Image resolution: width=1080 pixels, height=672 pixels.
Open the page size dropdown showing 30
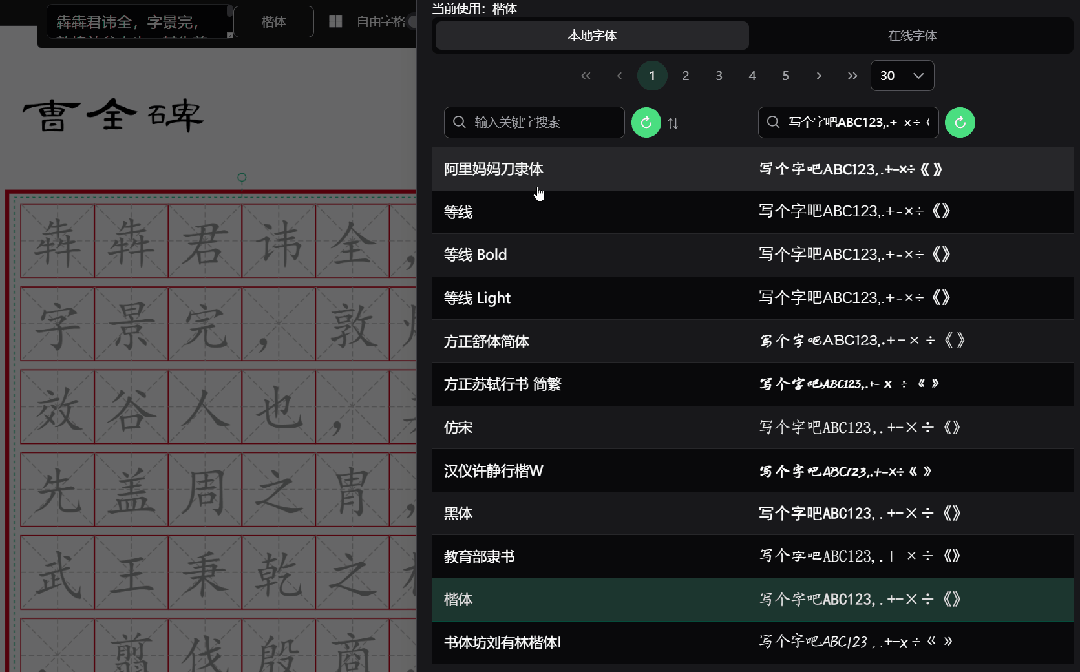tap(901, 75)
